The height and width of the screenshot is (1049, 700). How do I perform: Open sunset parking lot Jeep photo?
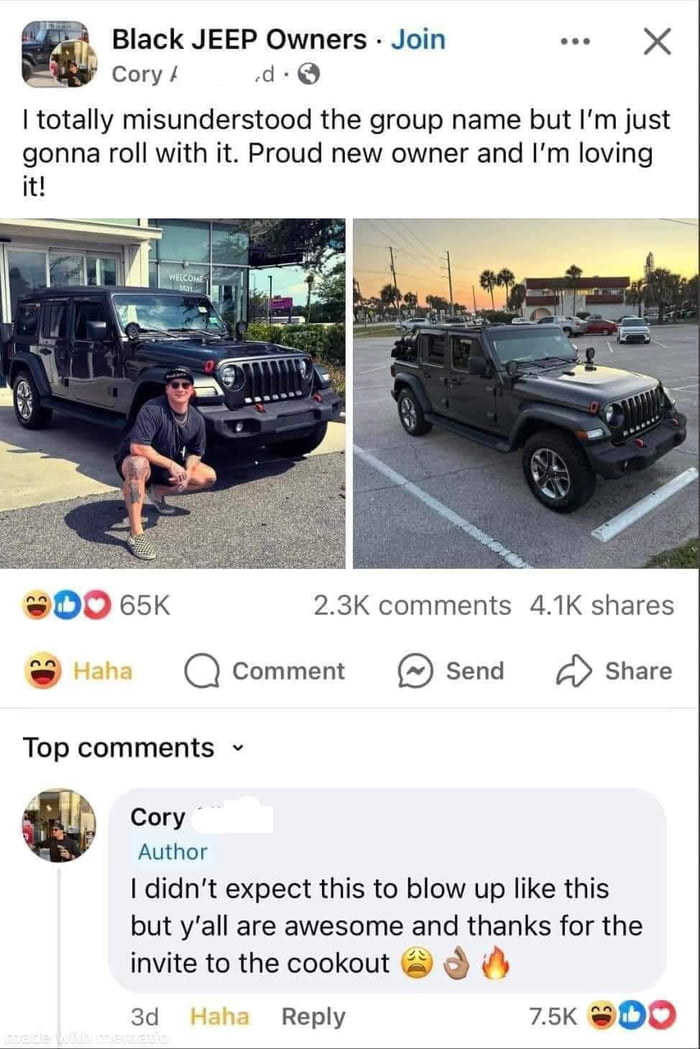click(526, 393)
